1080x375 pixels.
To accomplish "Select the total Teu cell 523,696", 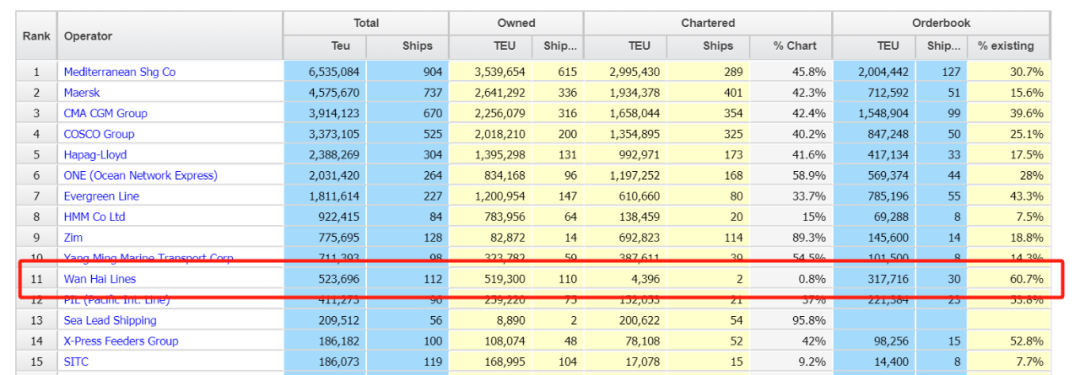I will (325, 279).
